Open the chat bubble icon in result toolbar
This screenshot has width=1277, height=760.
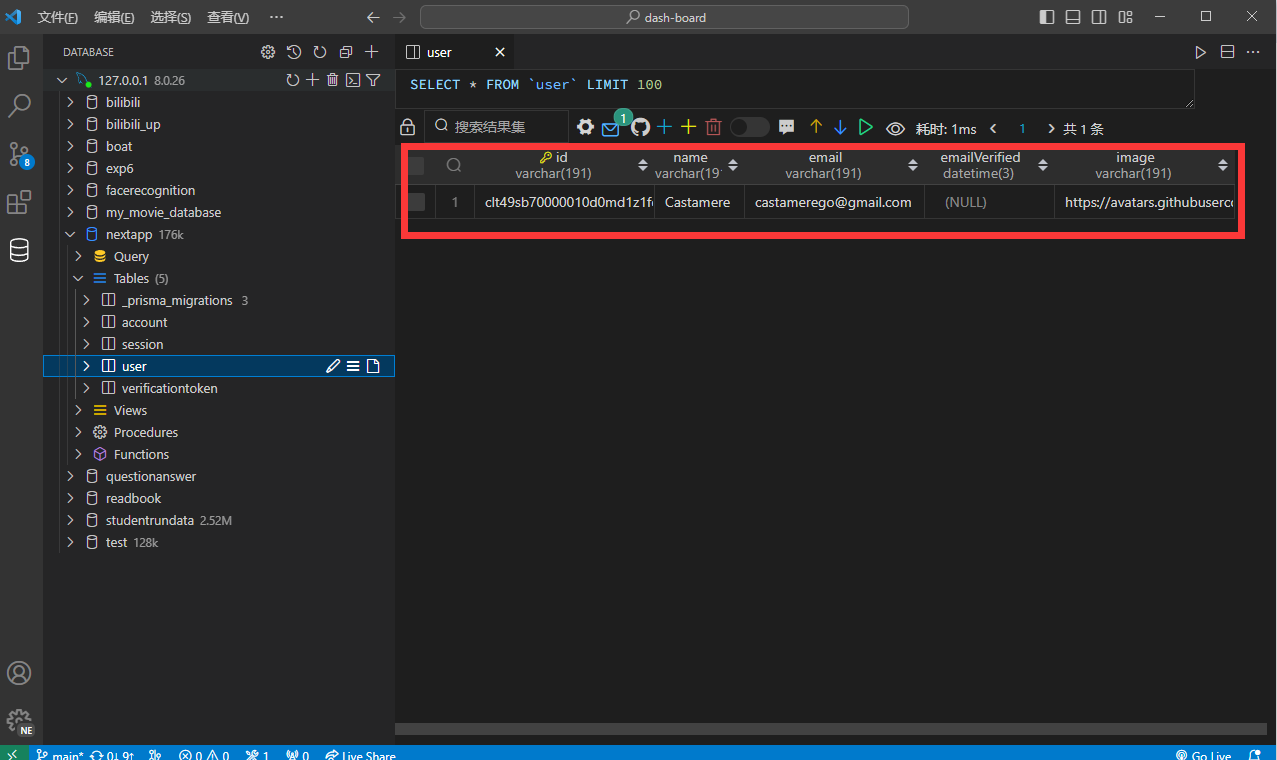(787, 127)
